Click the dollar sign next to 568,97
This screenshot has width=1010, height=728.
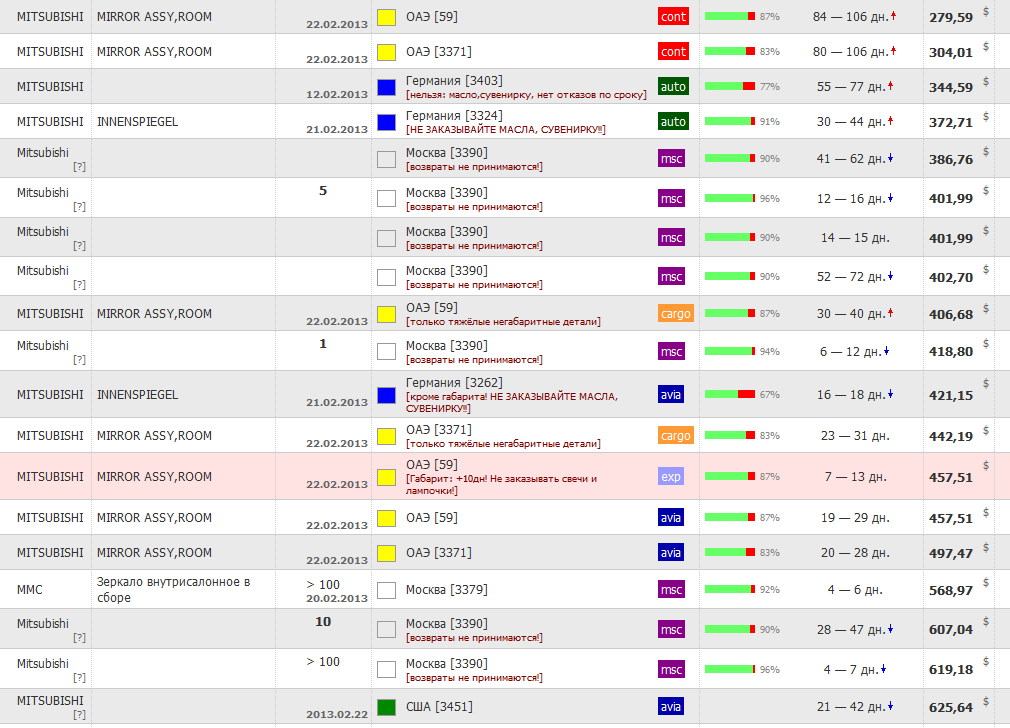(986, 583)
